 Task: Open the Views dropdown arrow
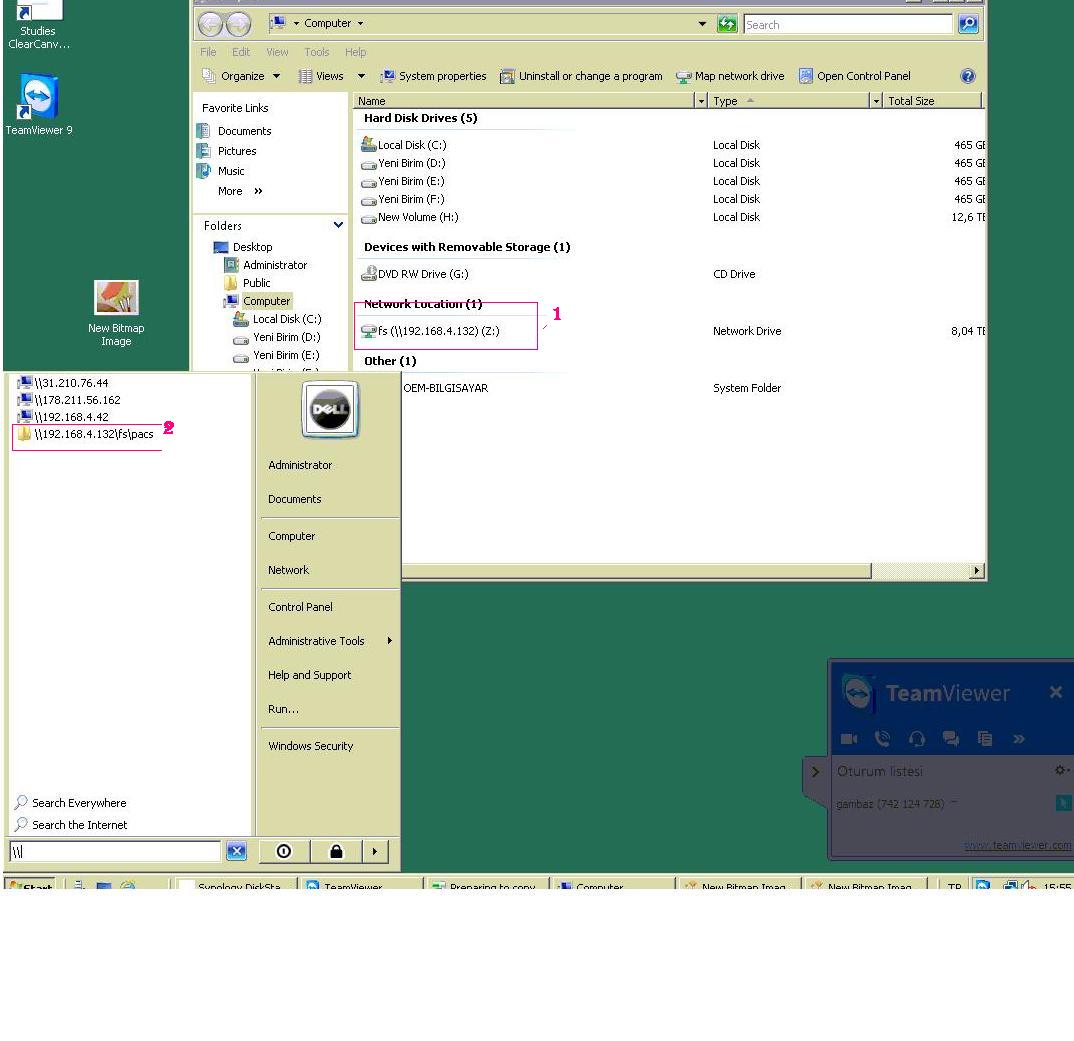361,76
